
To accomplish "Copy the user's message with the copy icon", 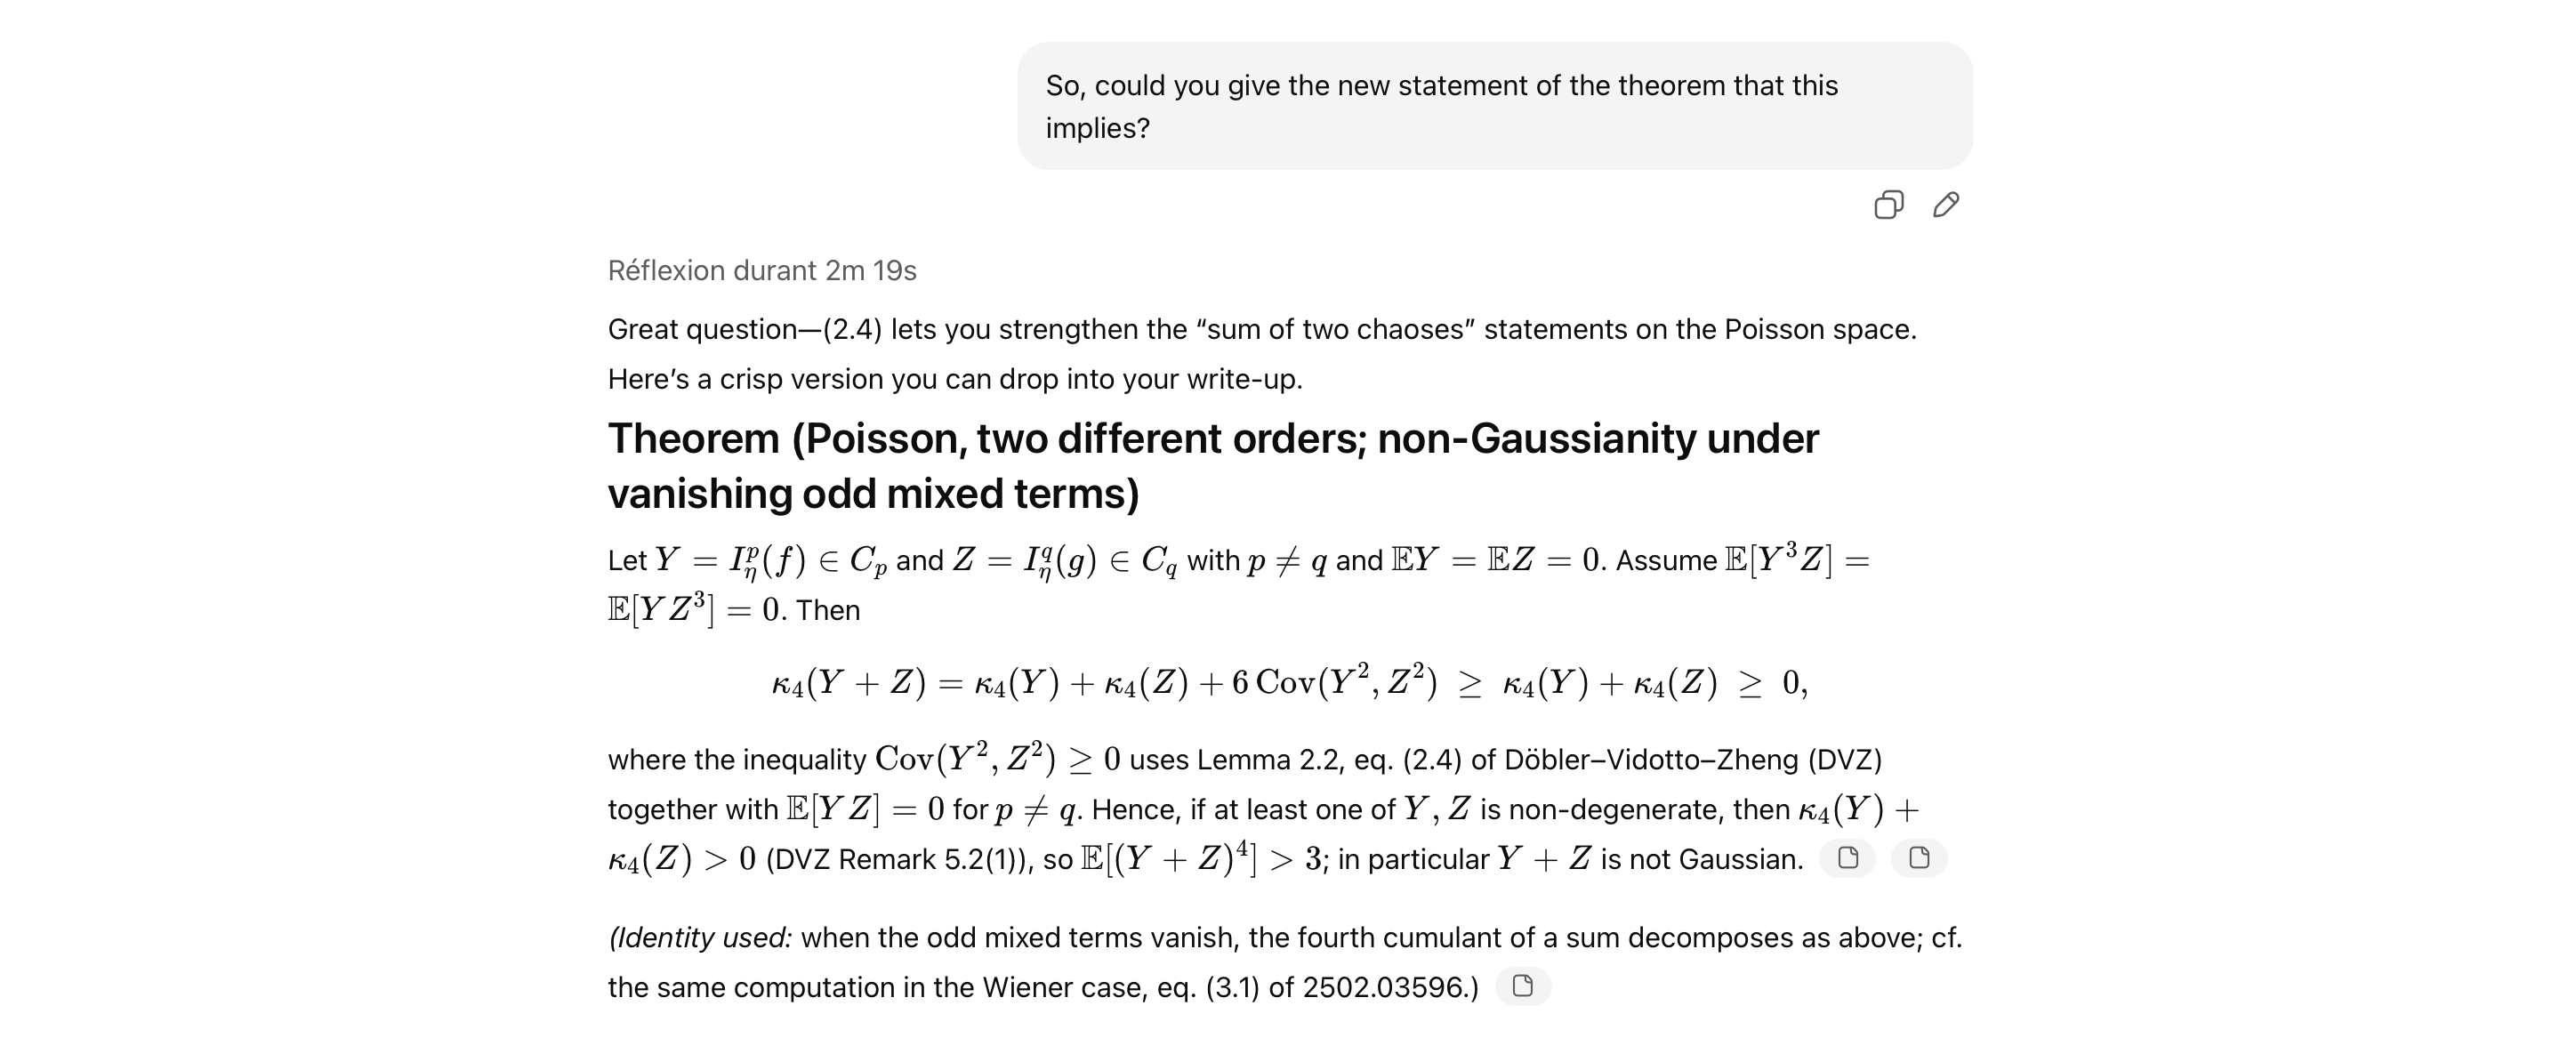I will (x=1888, y=205).
